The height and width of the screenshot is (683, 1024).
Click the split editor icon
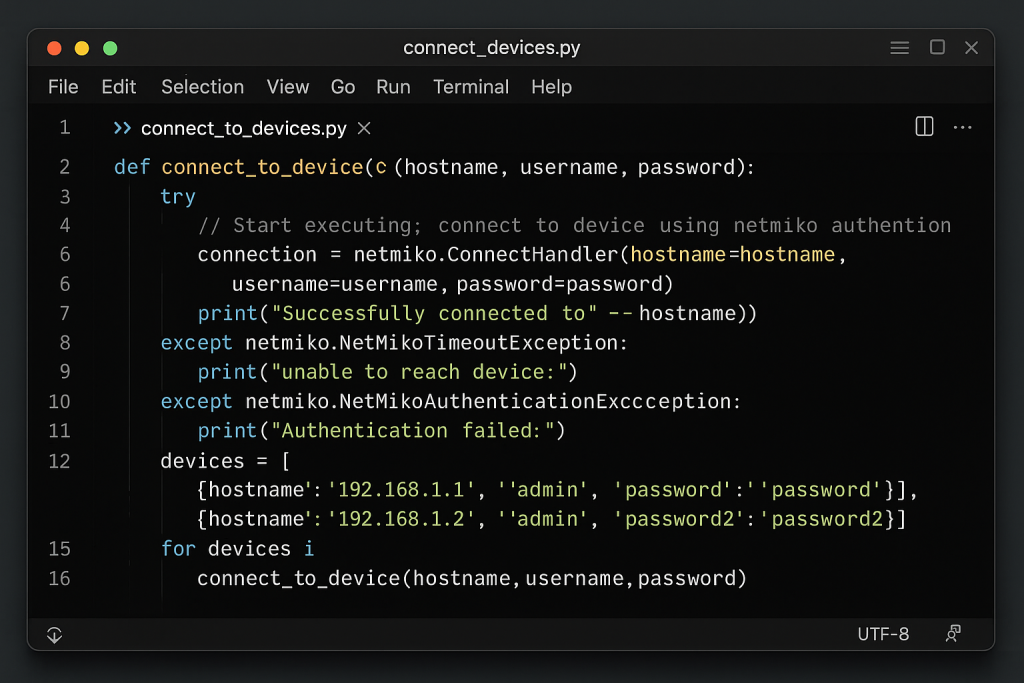point(924,126)
